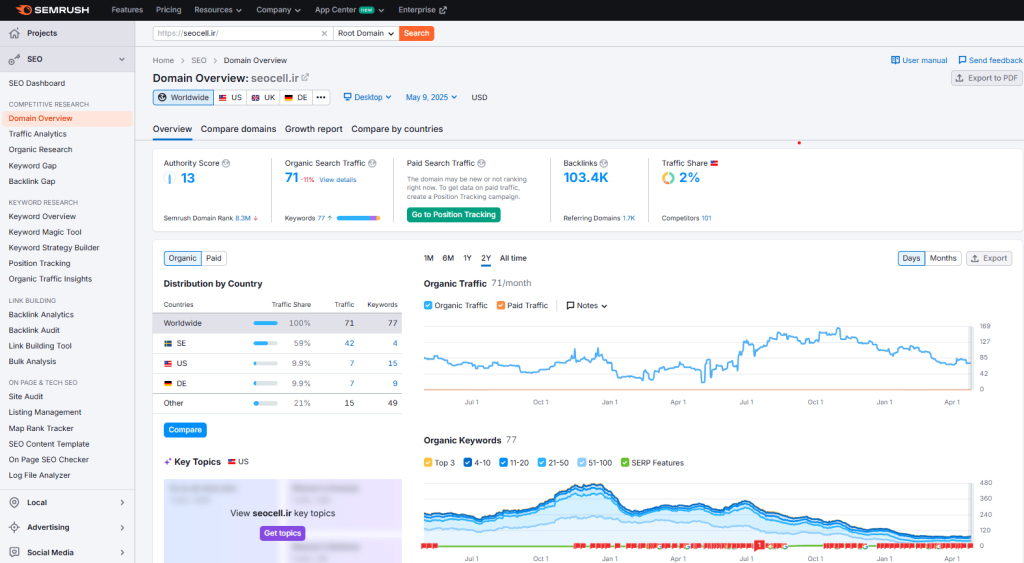Collapse the SEO sidebar section
This screenshot has width=1024, height=563.
tap(122, 59)
